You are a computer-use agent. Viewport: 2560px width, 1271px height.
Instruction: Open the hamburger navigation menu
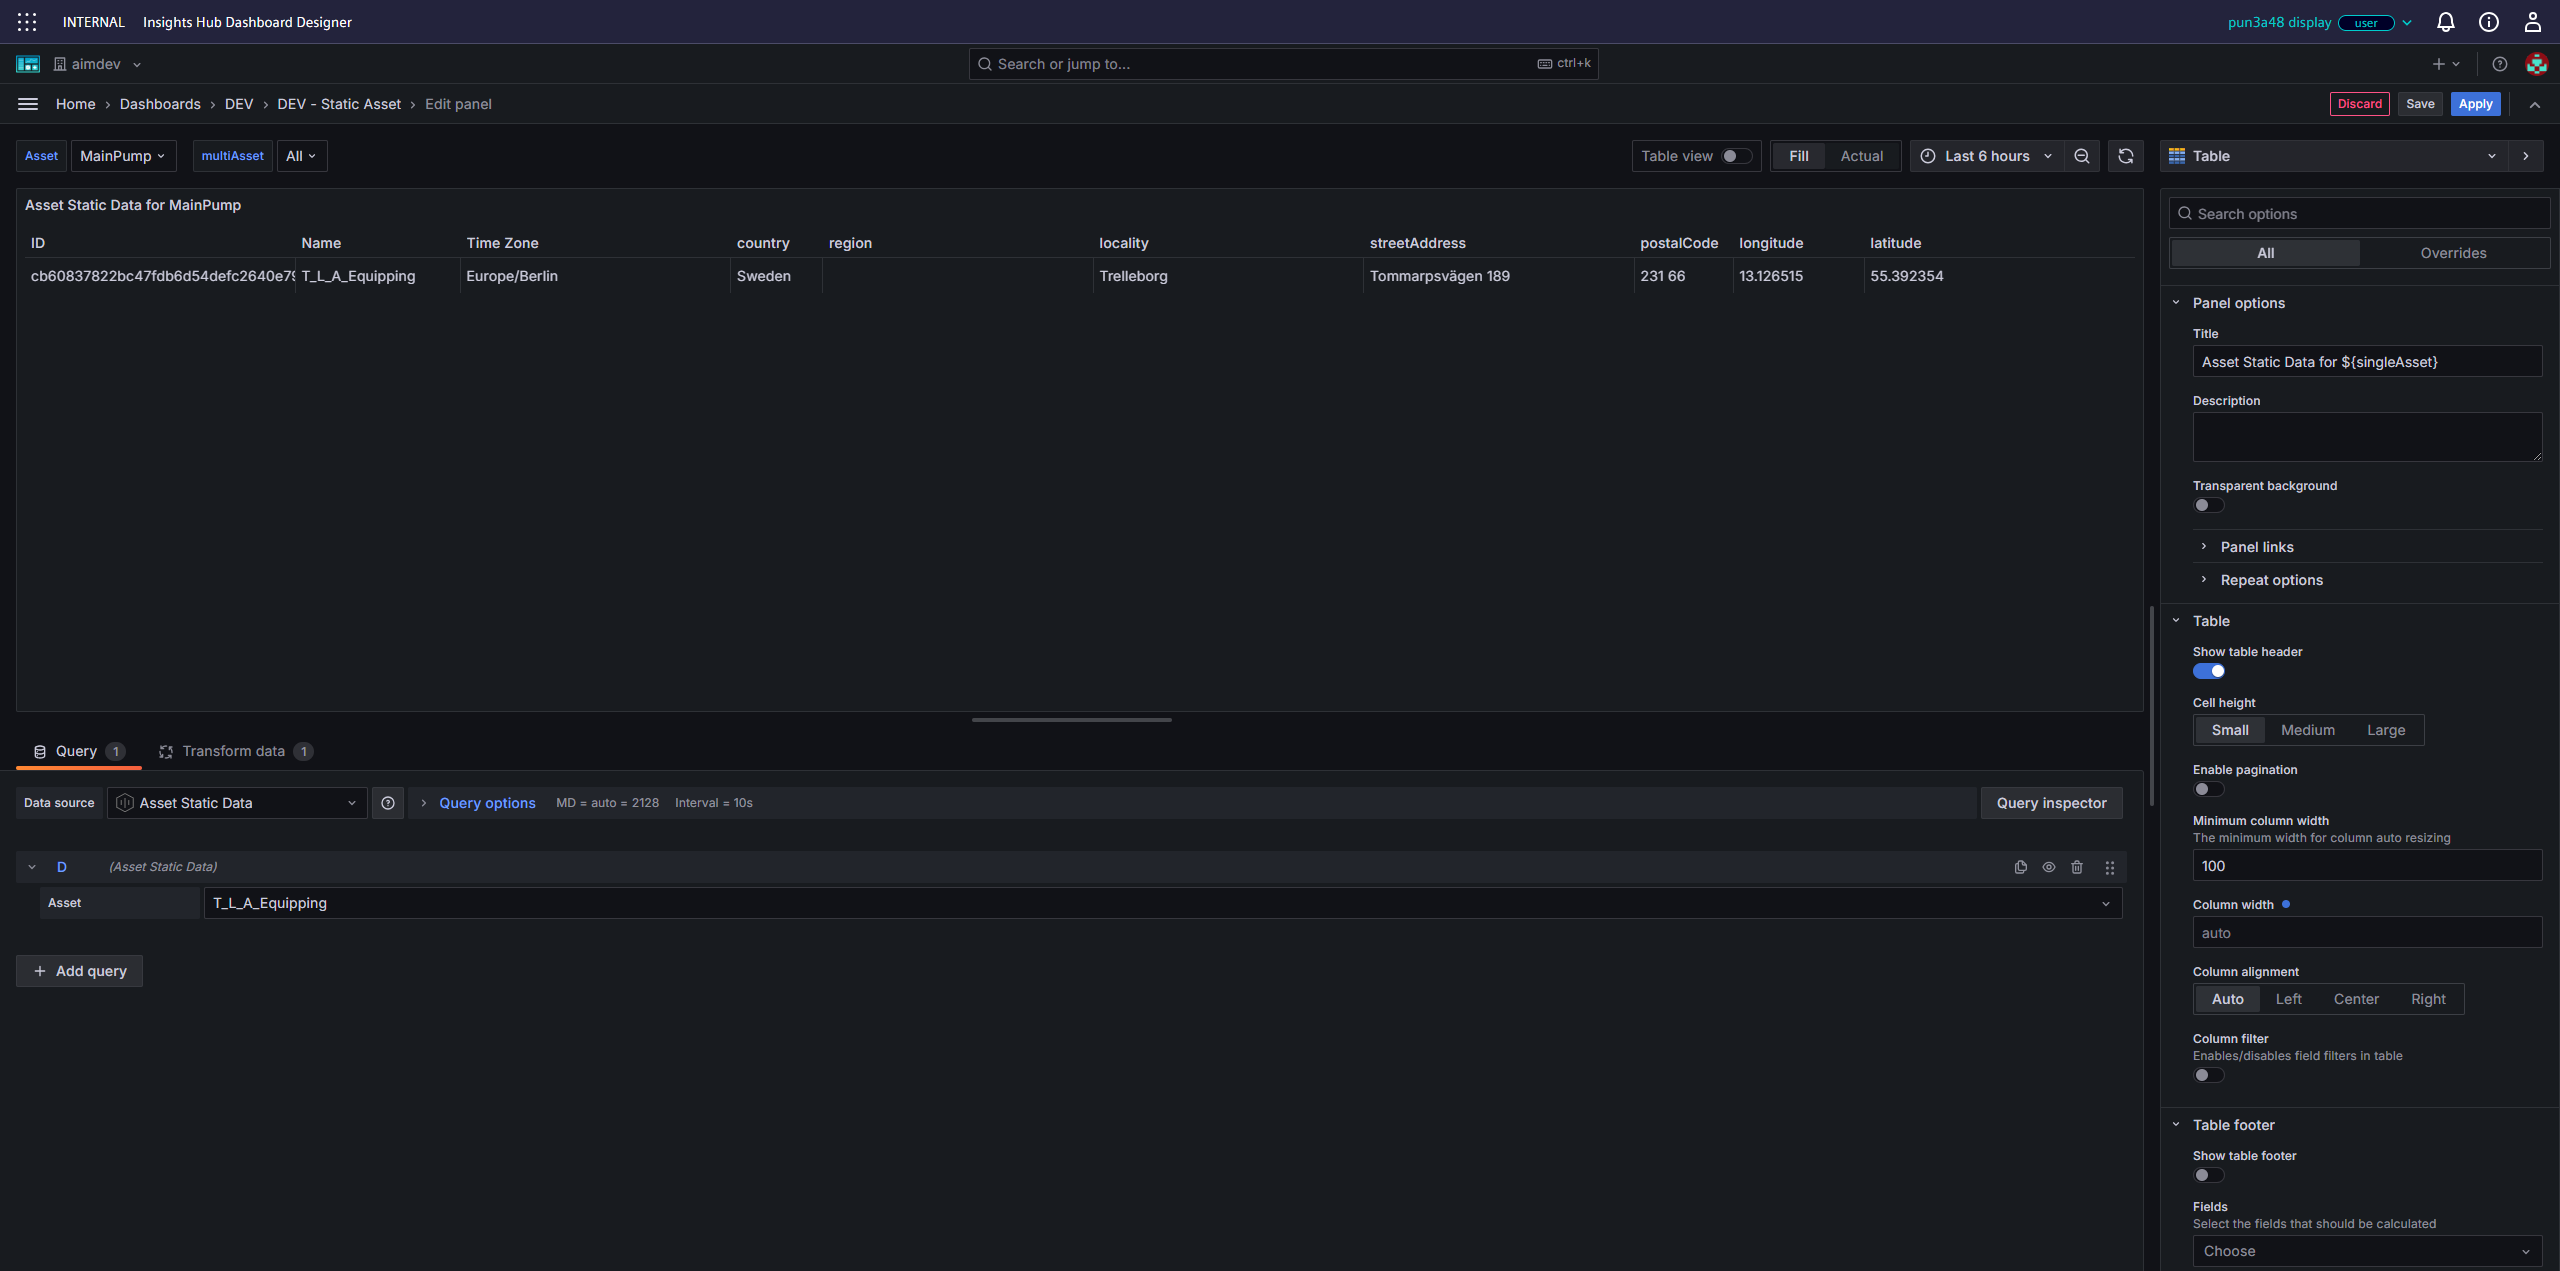pos(28,104)
